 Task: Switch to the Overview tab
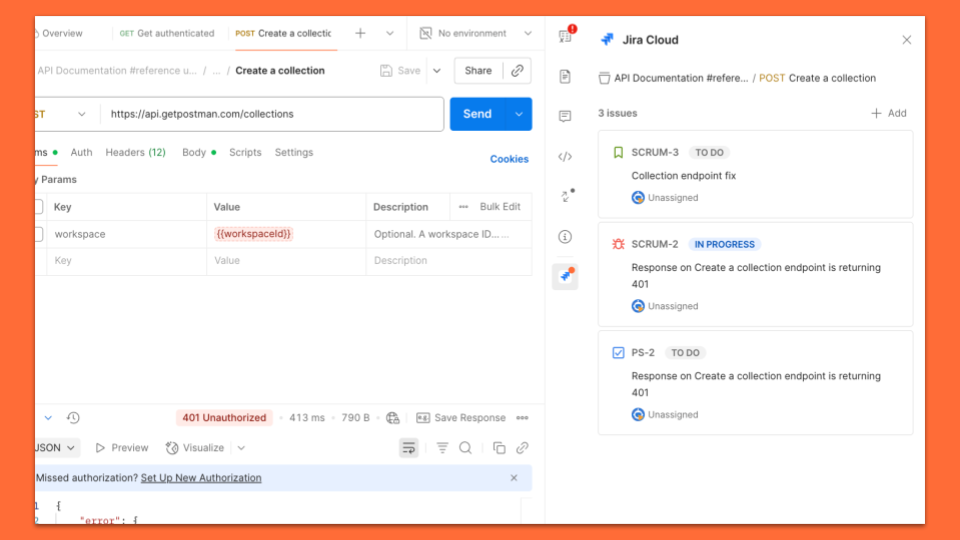(59, 33)
